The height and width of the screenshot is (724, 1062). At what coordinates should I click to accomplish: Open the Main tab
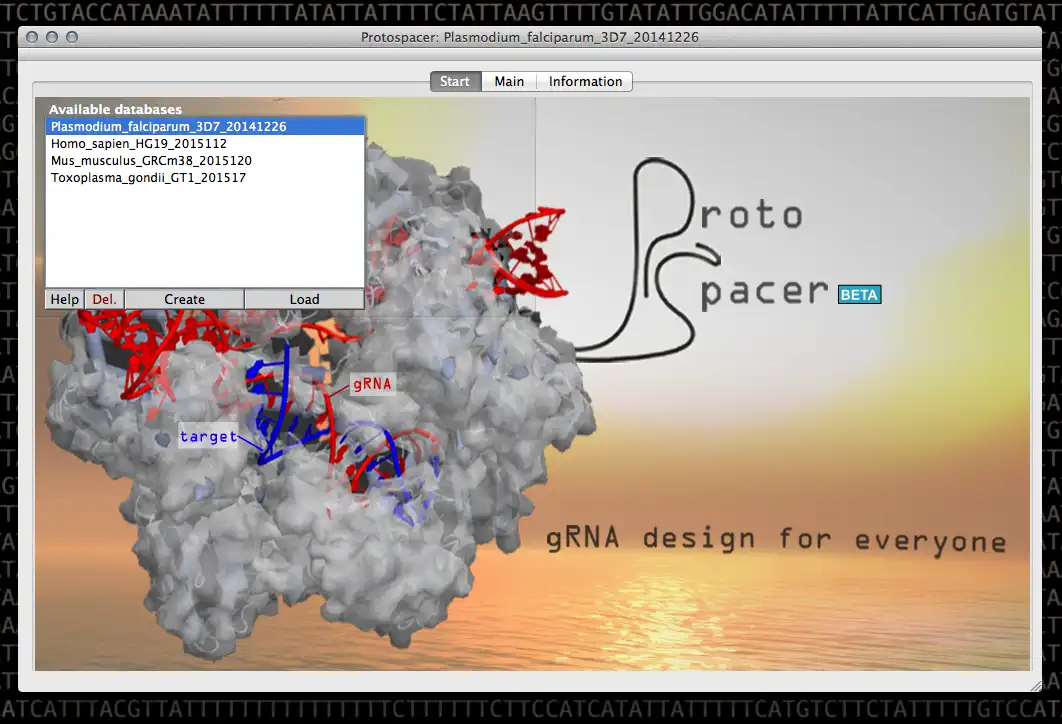[x=509, y=81]
